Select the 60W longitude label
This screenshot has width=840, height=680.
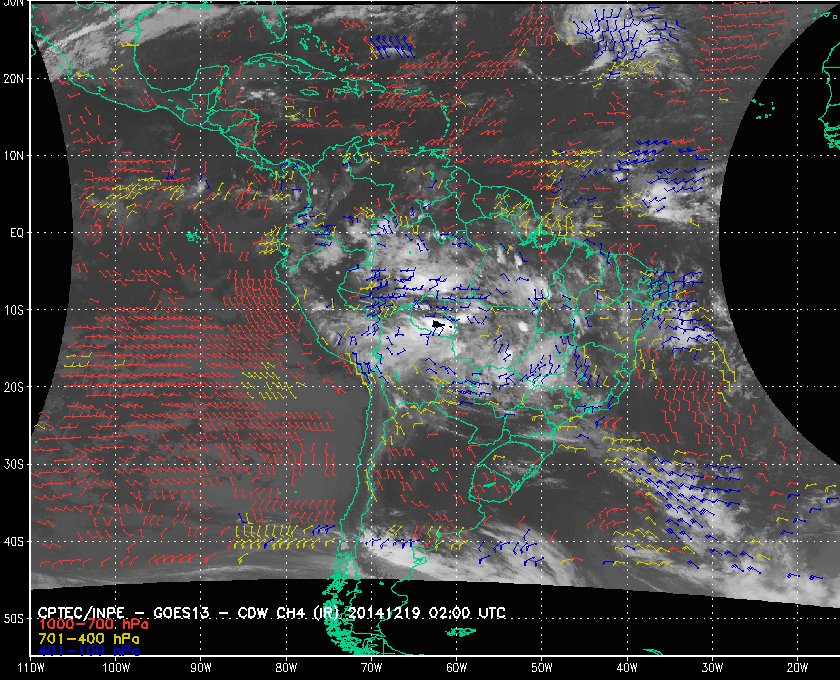456,668
